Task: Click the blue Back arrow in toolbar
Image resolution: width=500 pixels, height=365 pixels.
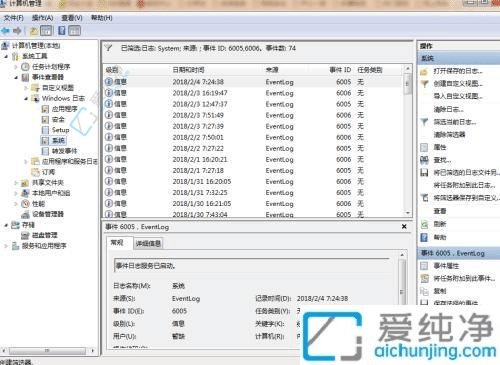Action: pos(5,31)
